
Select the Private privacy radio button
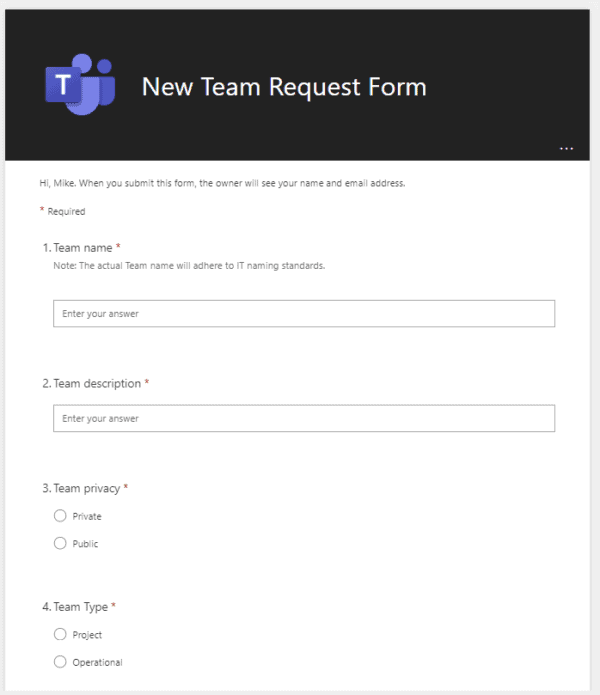[x=60, y=516]
